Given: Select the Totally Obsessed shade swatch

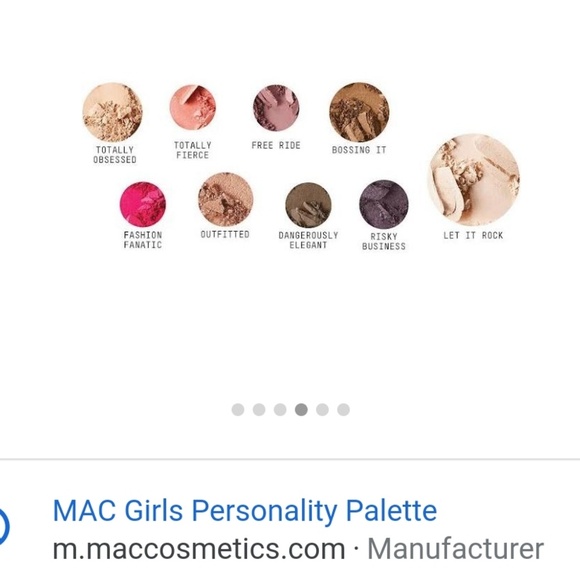Looking at the screenshot, I should pos(112,112).
